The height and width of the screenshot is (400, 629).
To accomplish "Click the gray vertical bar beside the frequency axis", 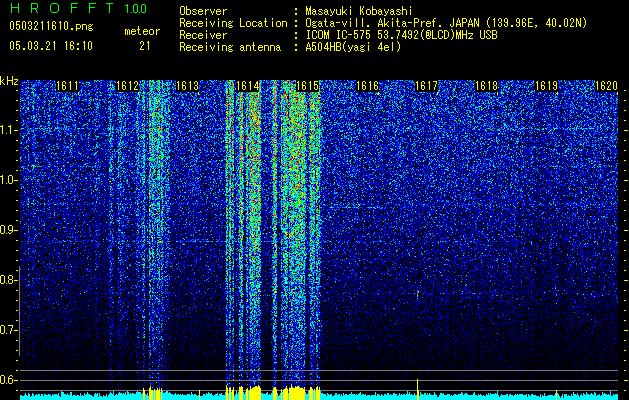I will tap(19, 311).
